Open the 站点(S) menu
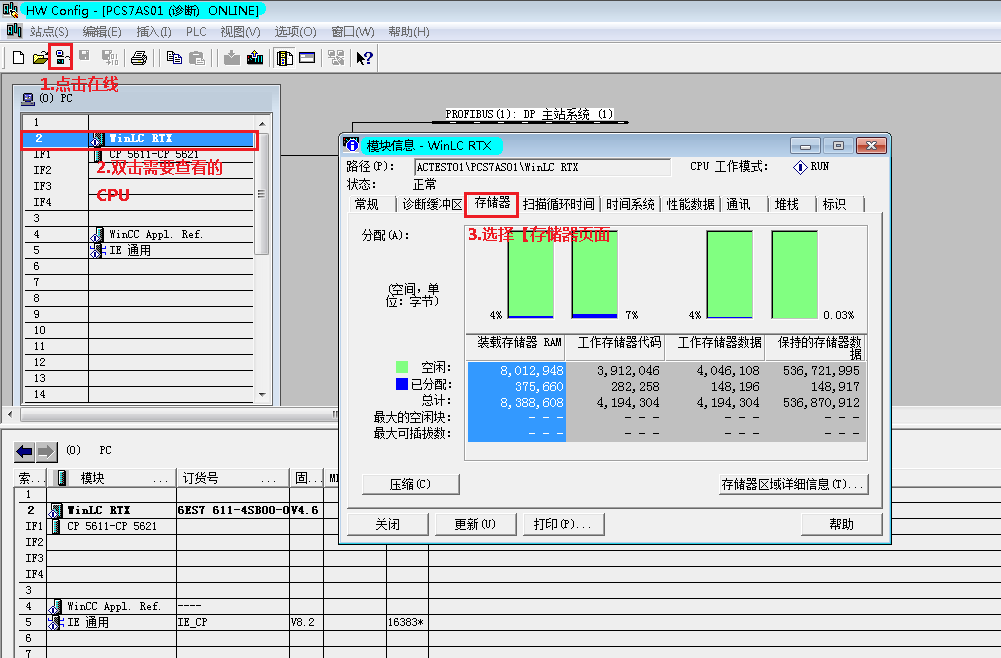Image resolution: width=1001 pixels, height=658 pixels. pyautogui.click(x=49, y=31)
